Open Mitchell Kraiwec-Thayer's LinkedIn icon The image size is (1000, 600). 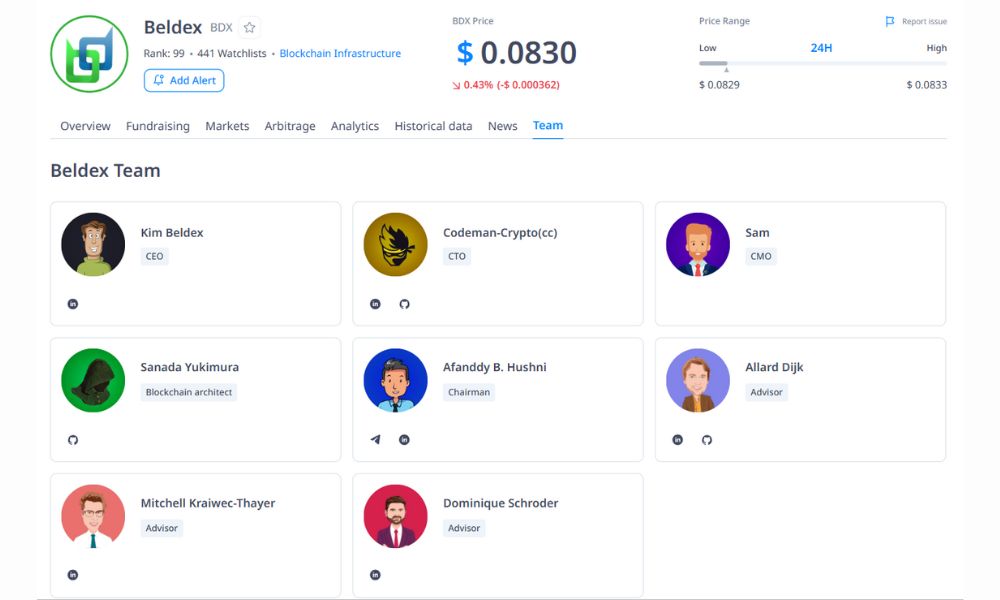73,575
